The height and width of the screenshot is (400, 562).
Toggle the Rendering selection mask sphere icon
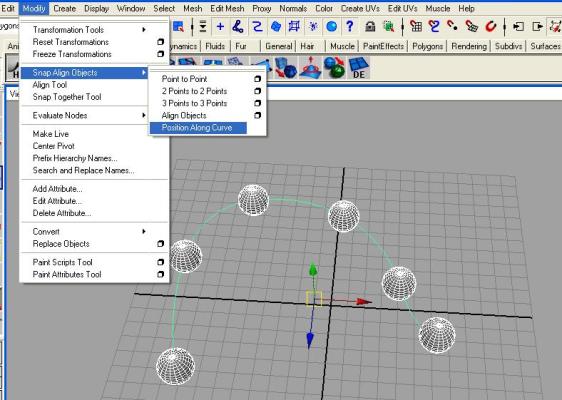pos(332,27)
